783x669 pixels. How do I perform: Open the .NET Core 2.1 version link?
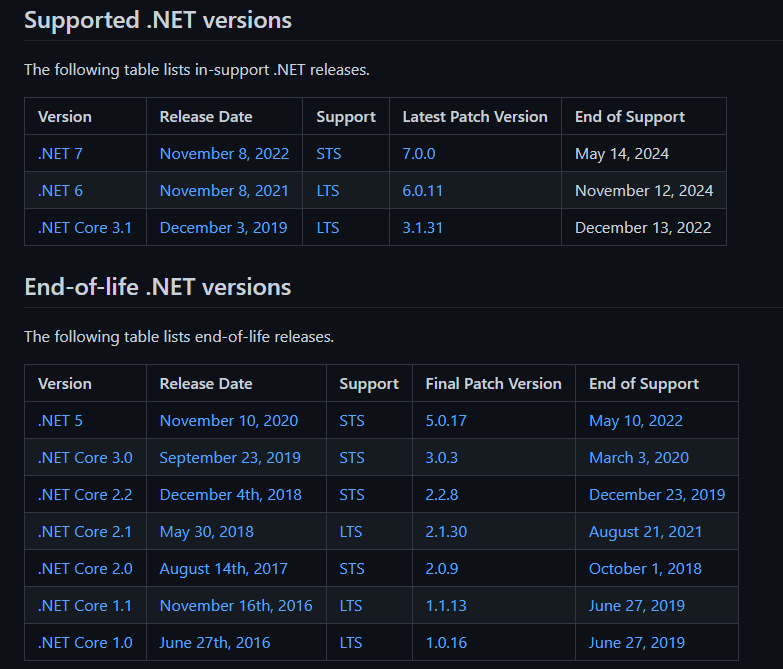[x=84, y=532]
